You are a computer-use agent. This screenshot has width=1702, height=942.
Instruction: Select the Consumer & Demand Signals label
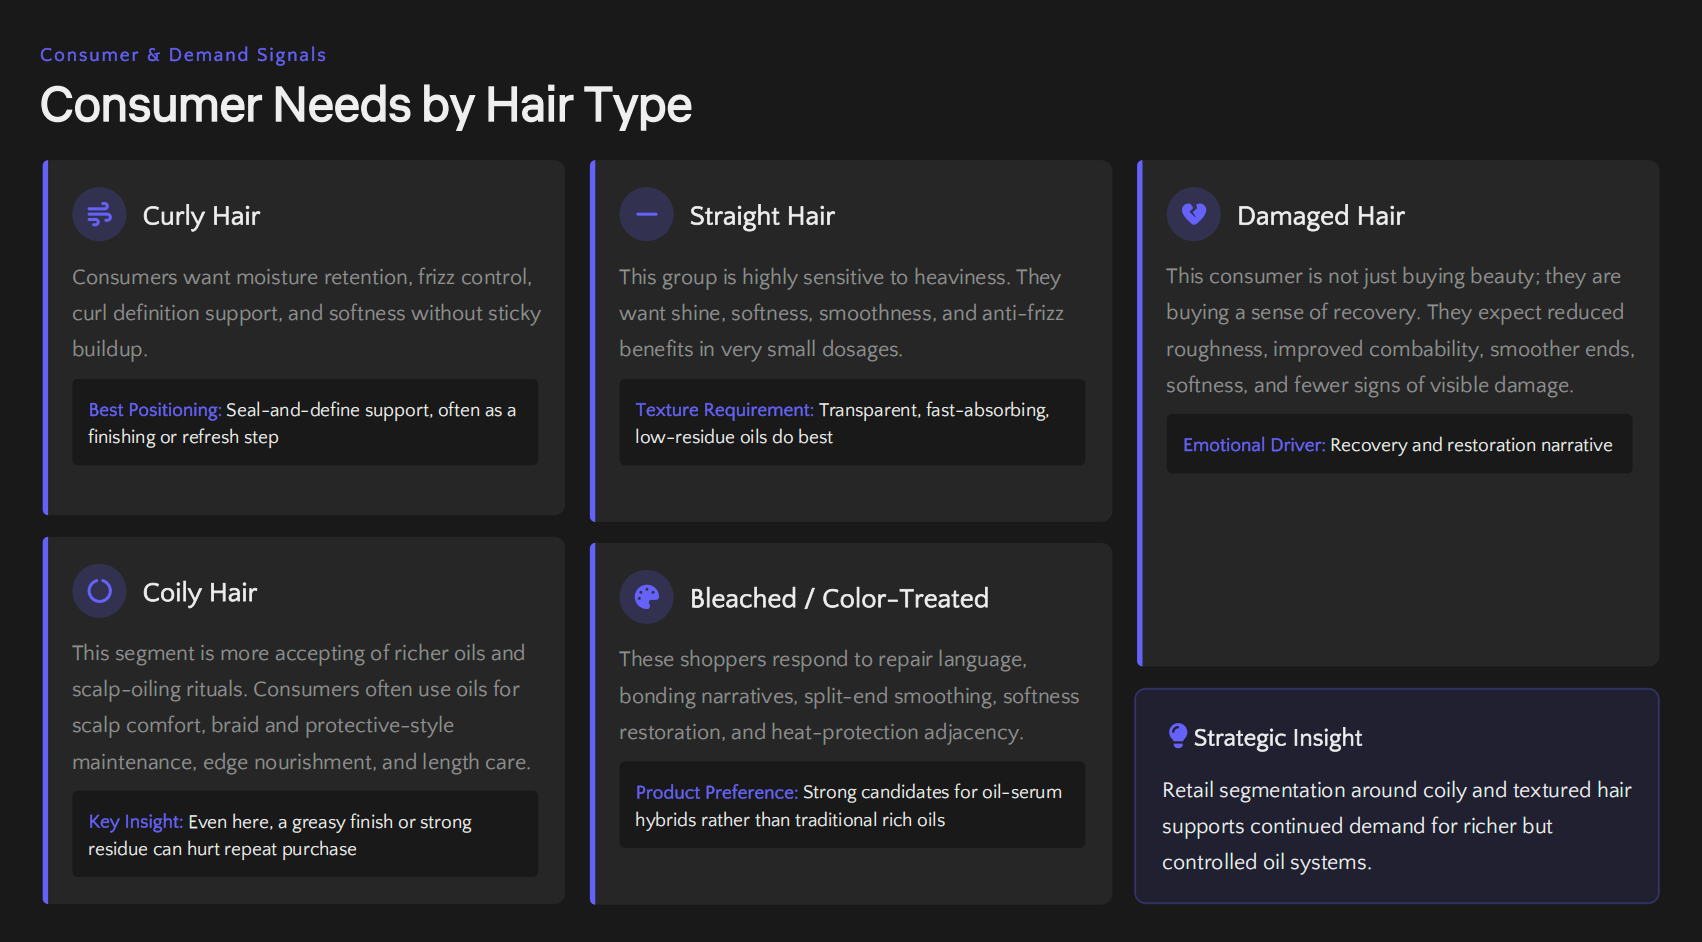[183, 55]
